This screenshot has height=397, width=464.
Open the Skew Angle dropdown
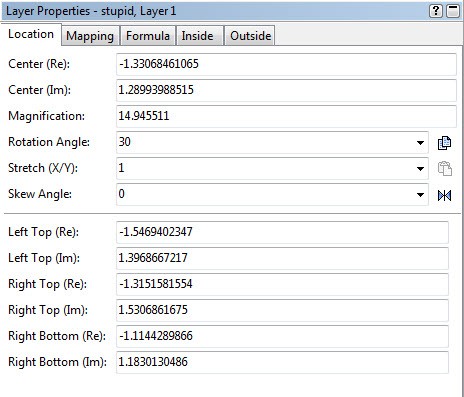coord(420,194)
